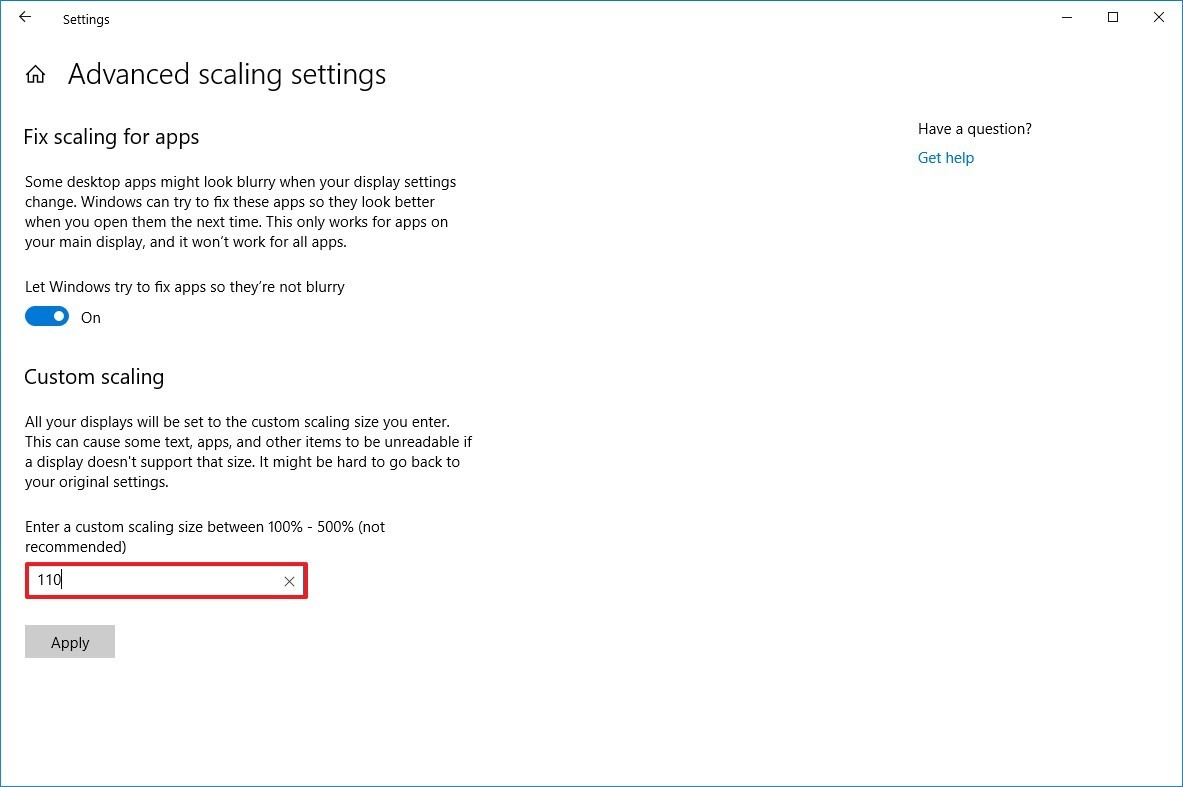
Task: Click the Fix scaling for apps heading
Action: (111, 137)
